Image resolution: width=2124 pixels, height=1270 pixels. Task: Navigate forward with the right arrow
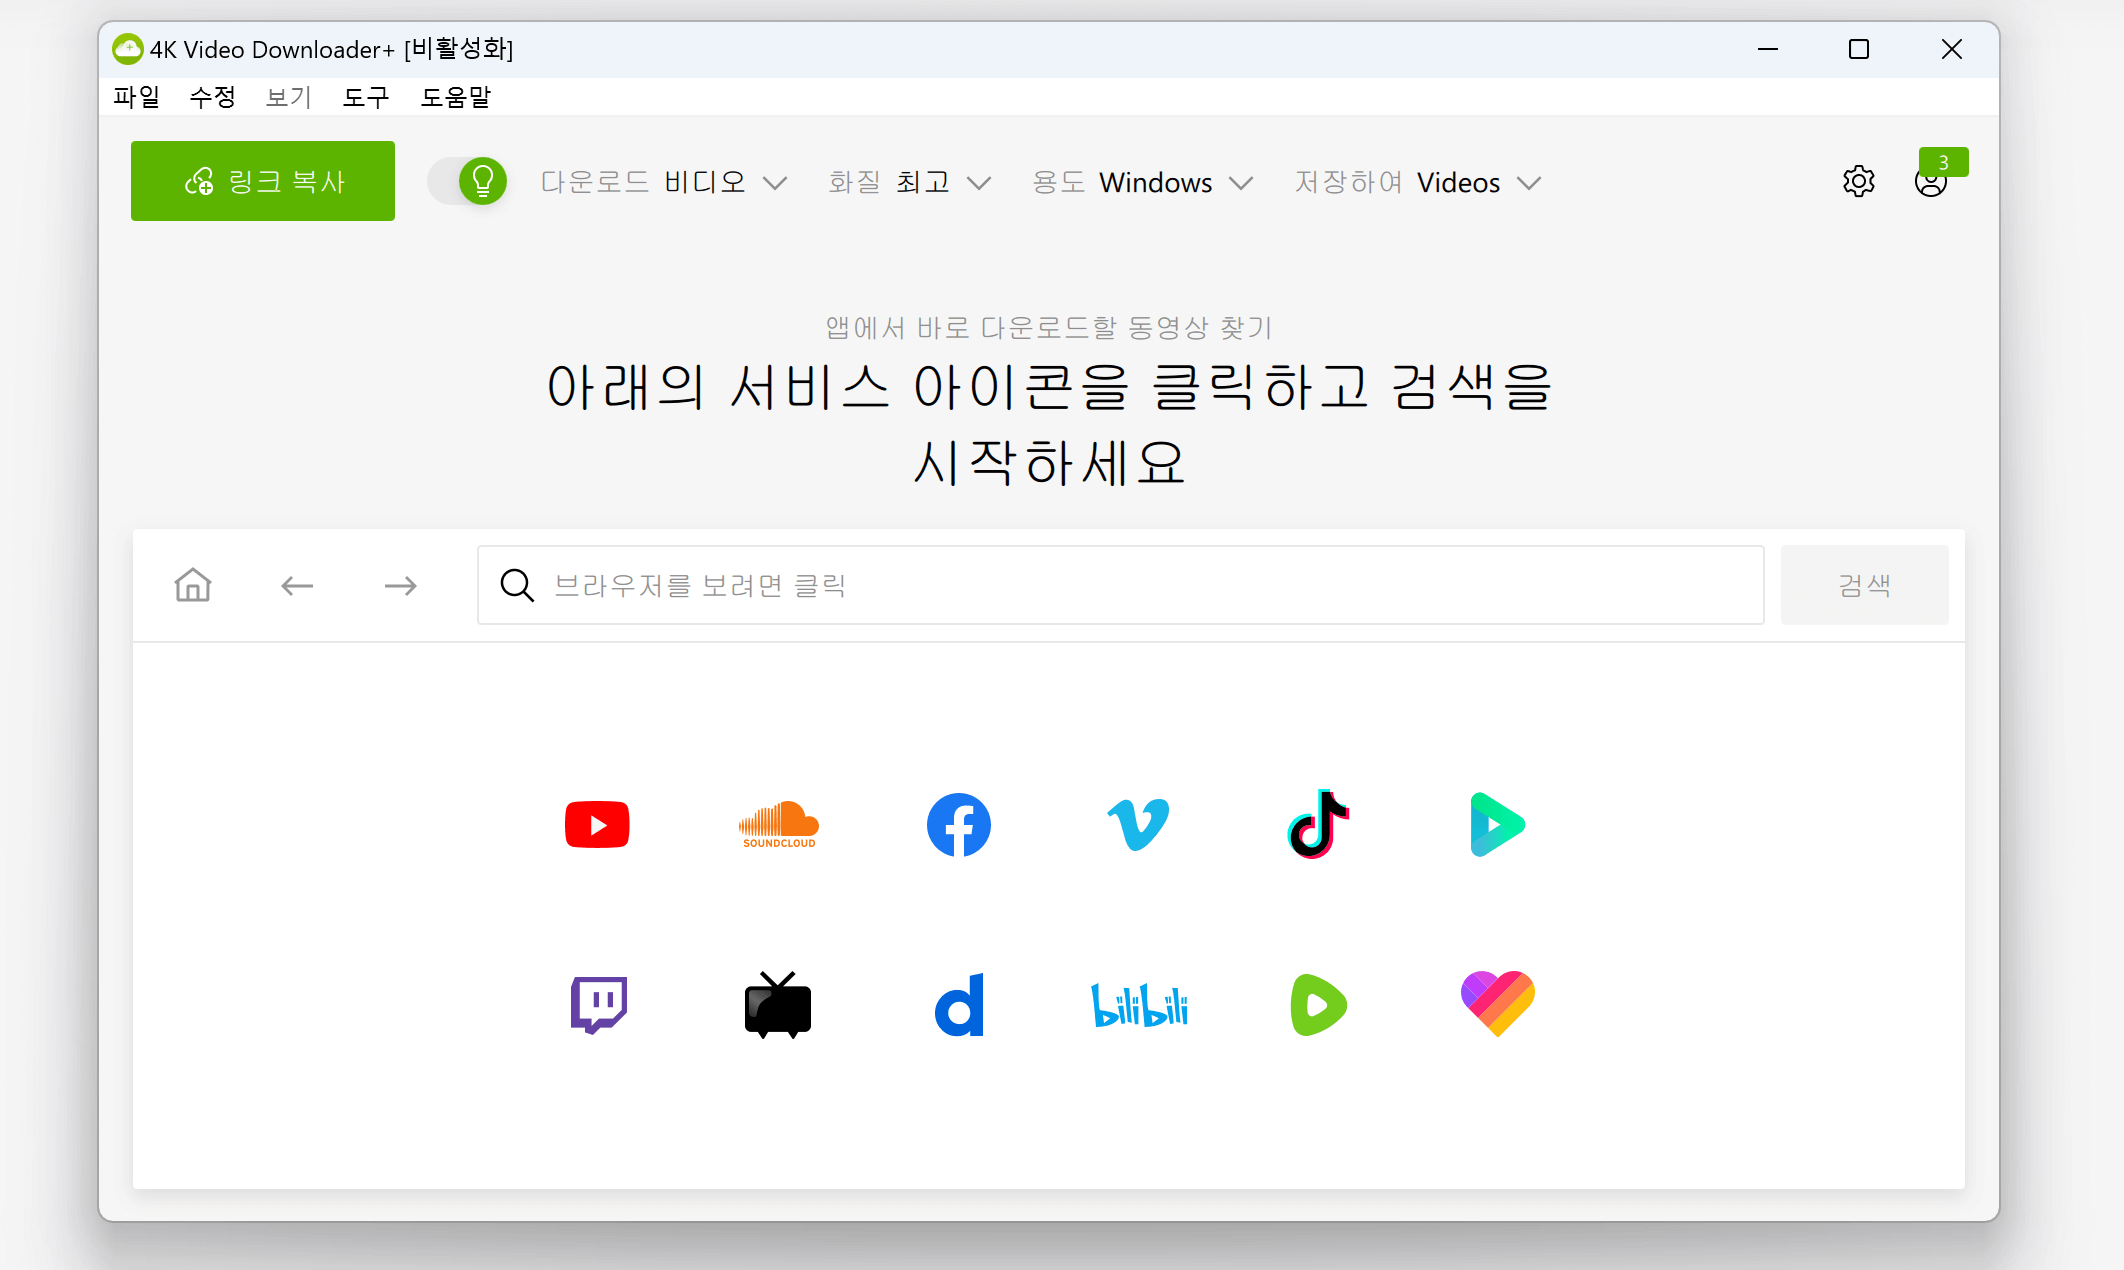[401, 586]
